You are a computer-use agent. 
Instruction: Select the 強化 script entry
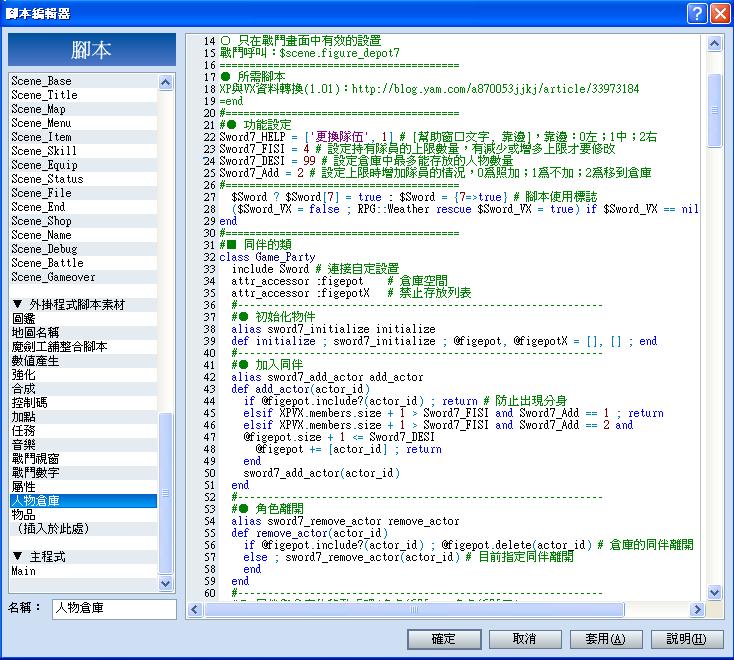(x=83, y=375)
